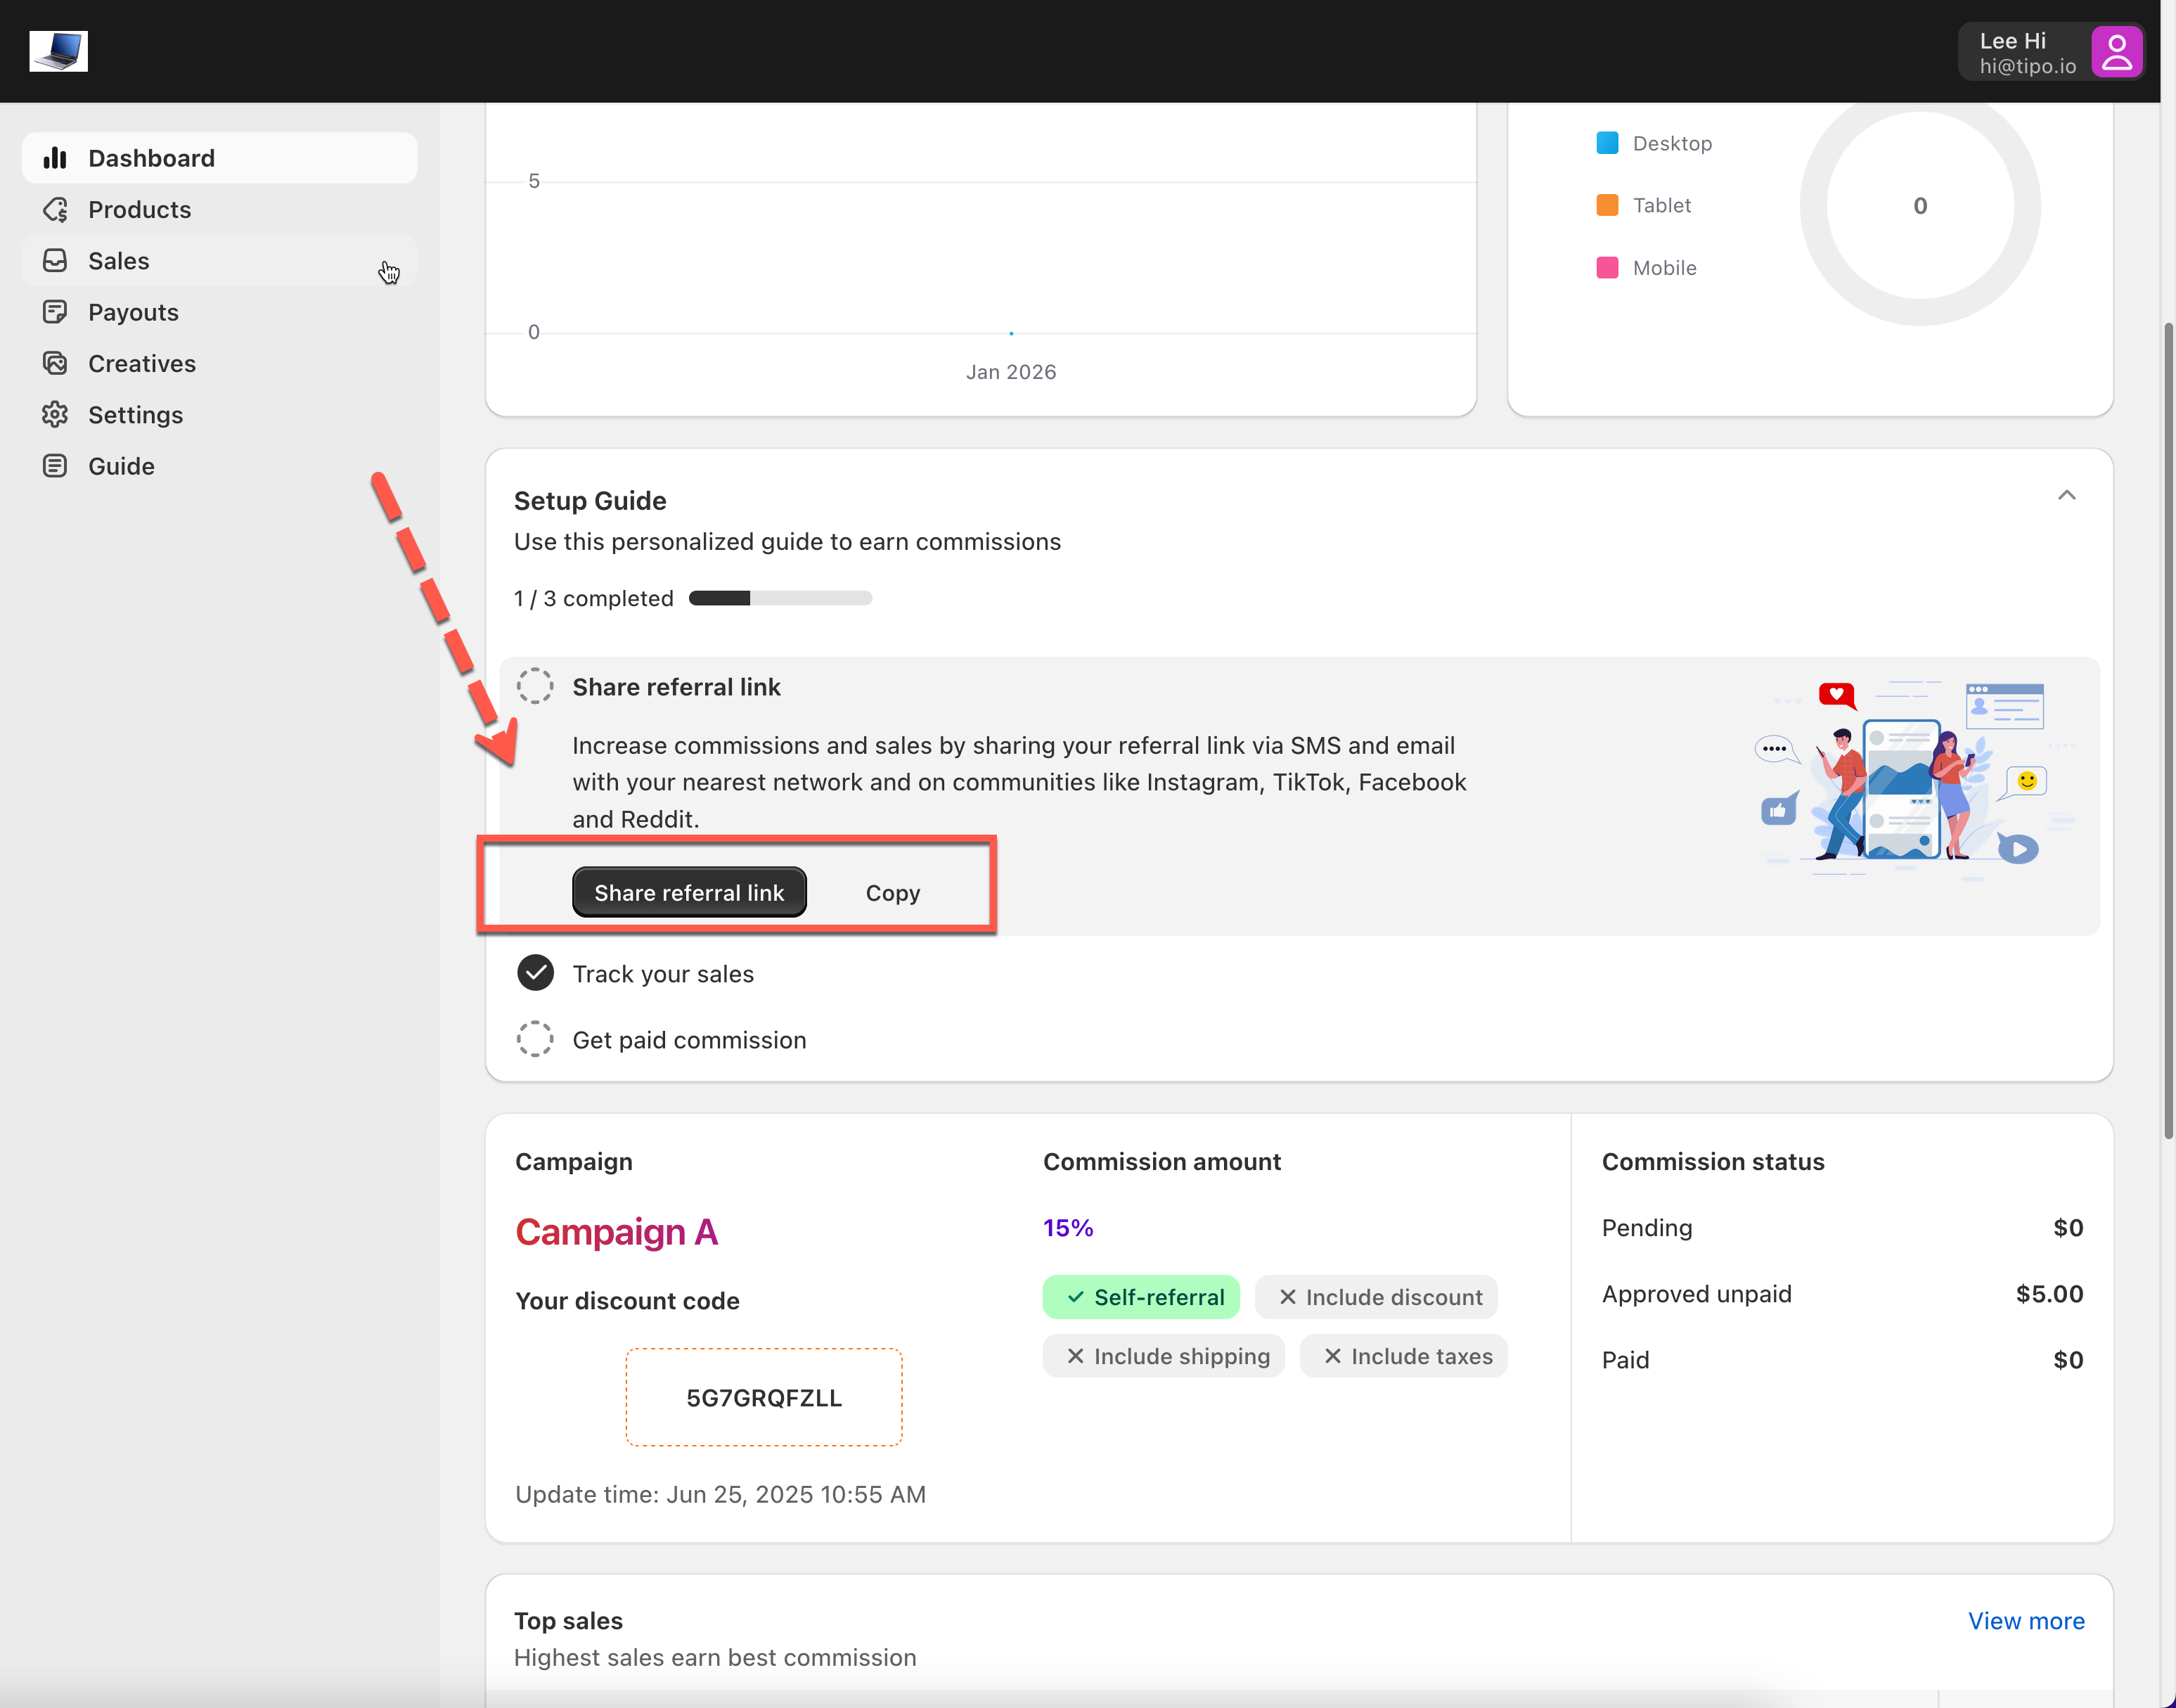Expand the Track your sales step
The image size is (2176, 1708).
(x=663, y=974)
